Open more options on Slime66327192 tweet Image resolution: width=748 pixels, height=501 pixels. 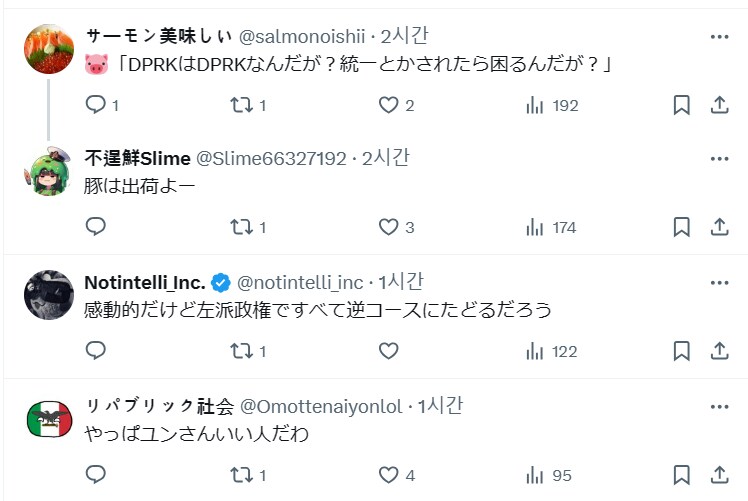pyautogui.click(x=719, y=159)
